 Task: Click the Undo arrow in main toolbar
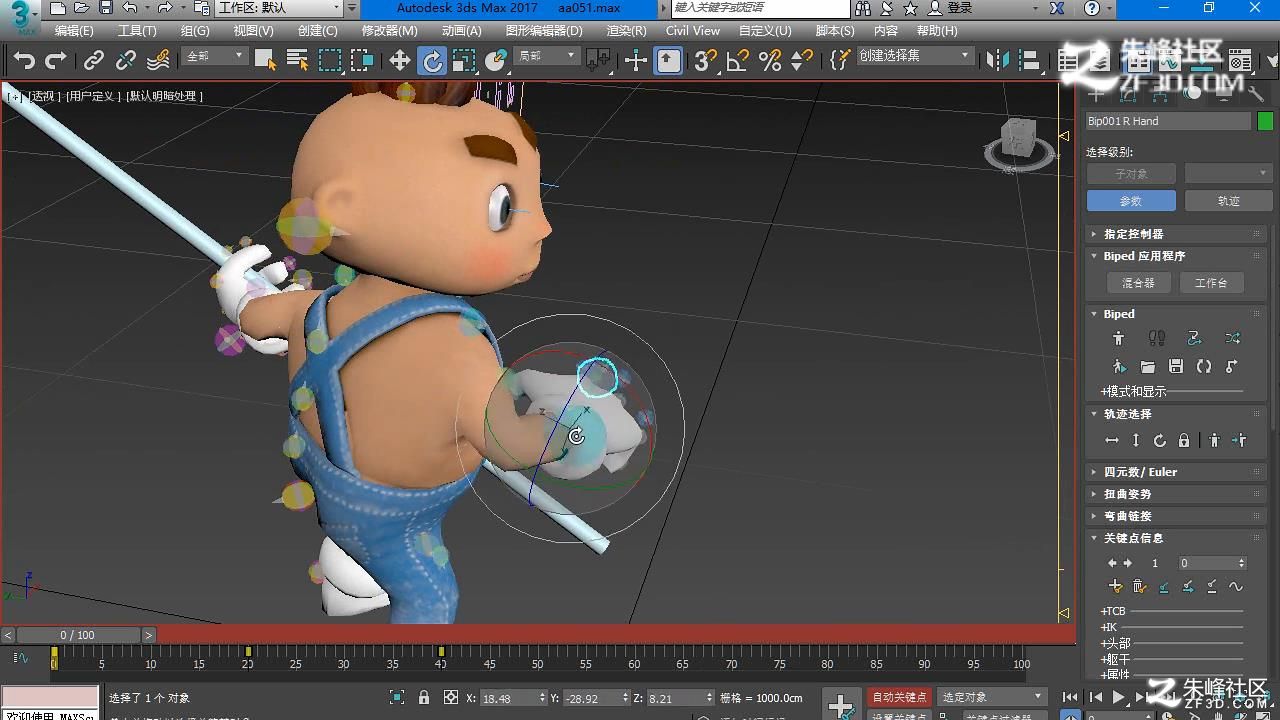(x=24, y=61)
